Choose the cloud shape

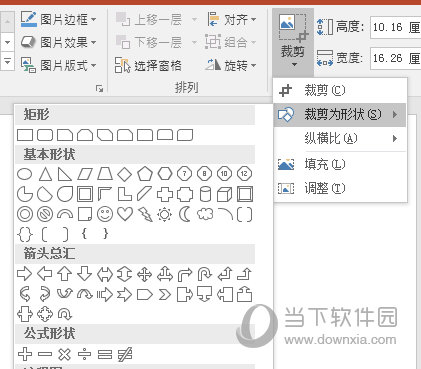click(x=205, y=214)
